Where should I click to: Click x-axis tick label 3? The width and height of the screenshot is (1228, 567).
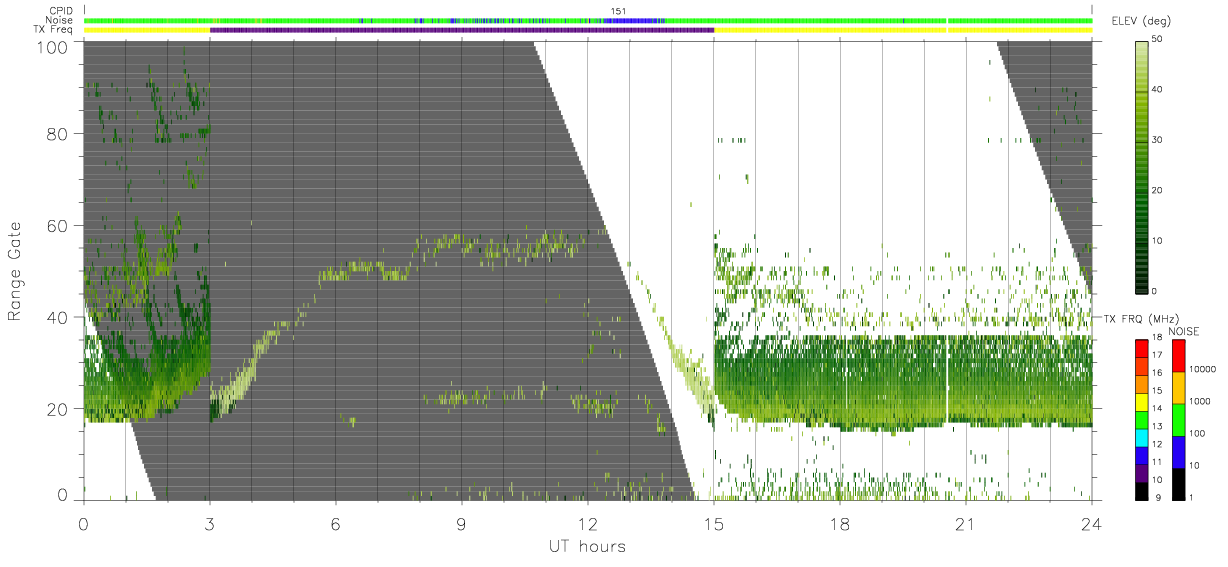pos(210,523)
